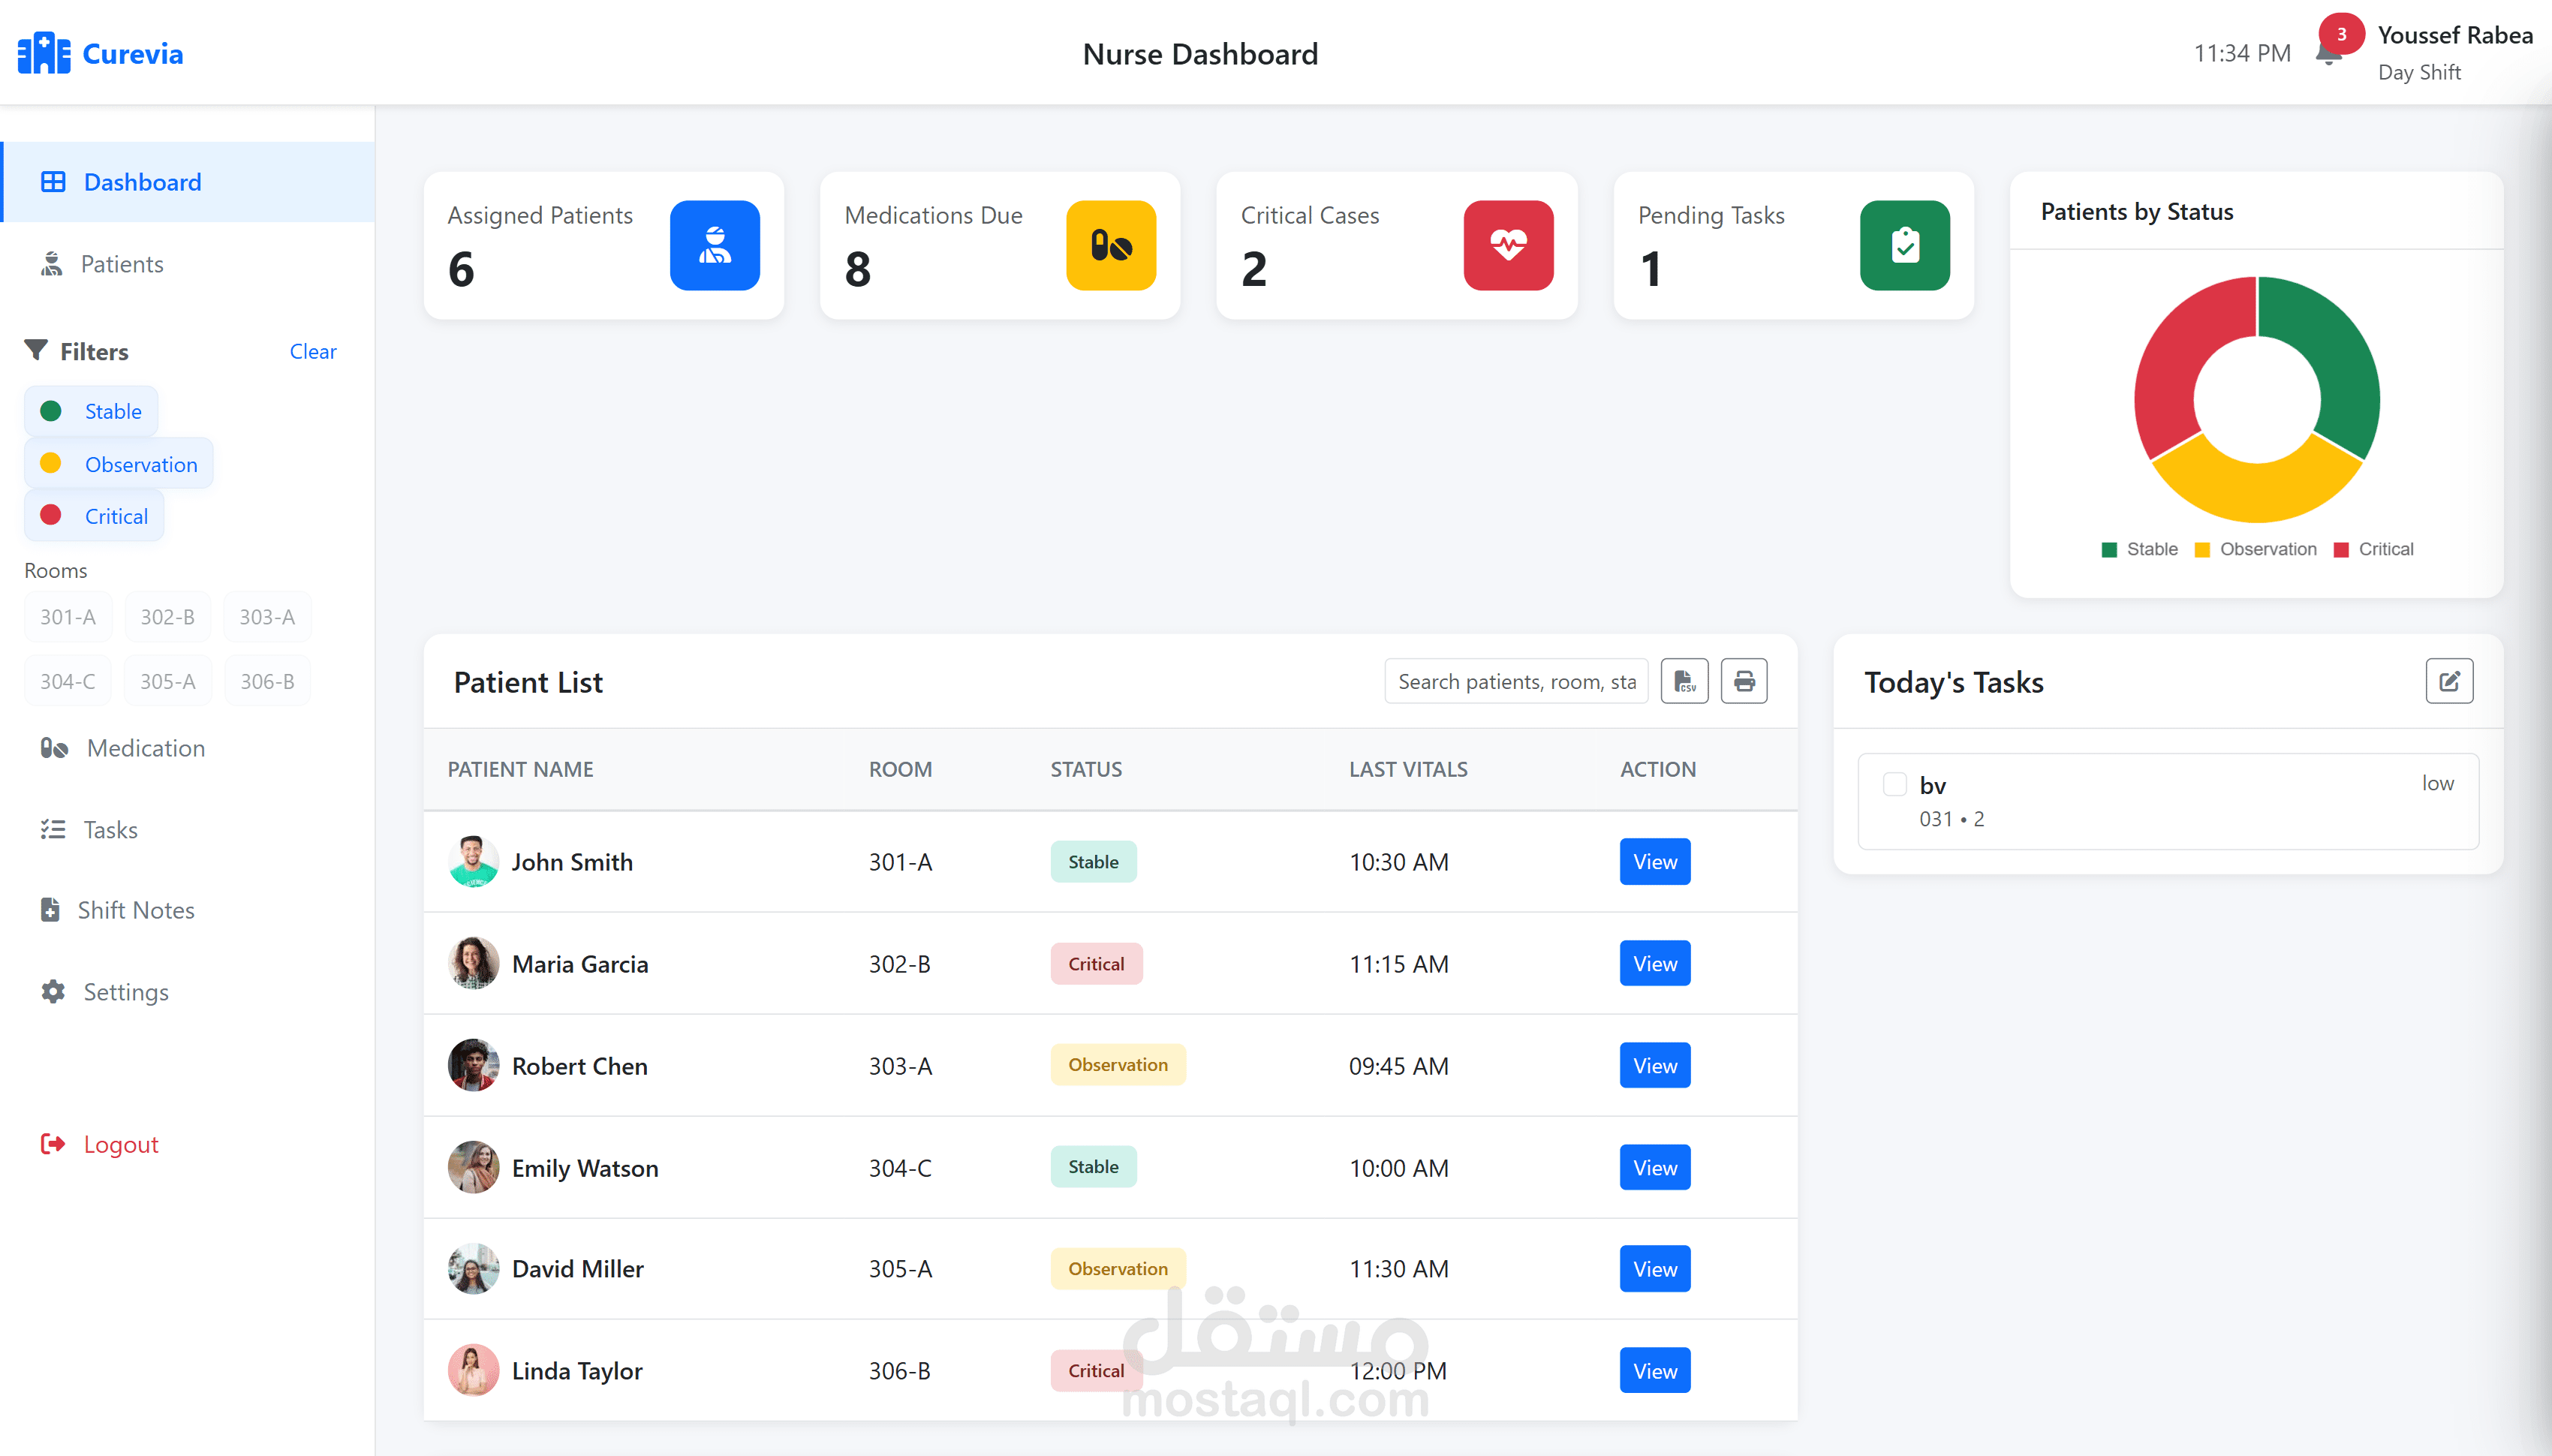Click the Critical Cases red heartbeat icon
The height and width of the screenshot is (1456, 2552).
click(x=1508, y=245)
